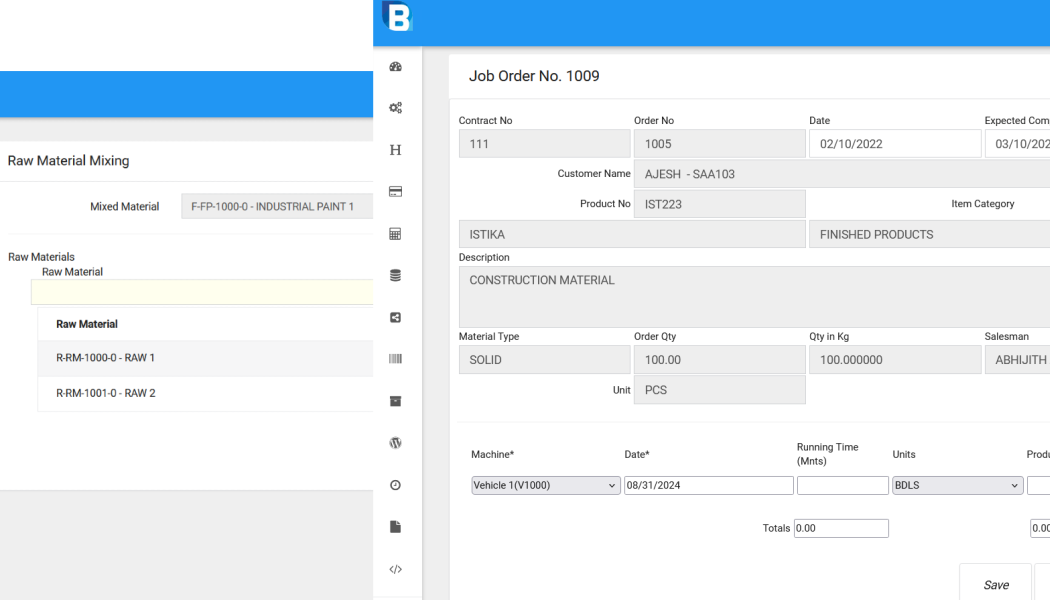Open the dashboard gauge icon in sidebar
1050x600 pixels.
click(x=395, y=67)
